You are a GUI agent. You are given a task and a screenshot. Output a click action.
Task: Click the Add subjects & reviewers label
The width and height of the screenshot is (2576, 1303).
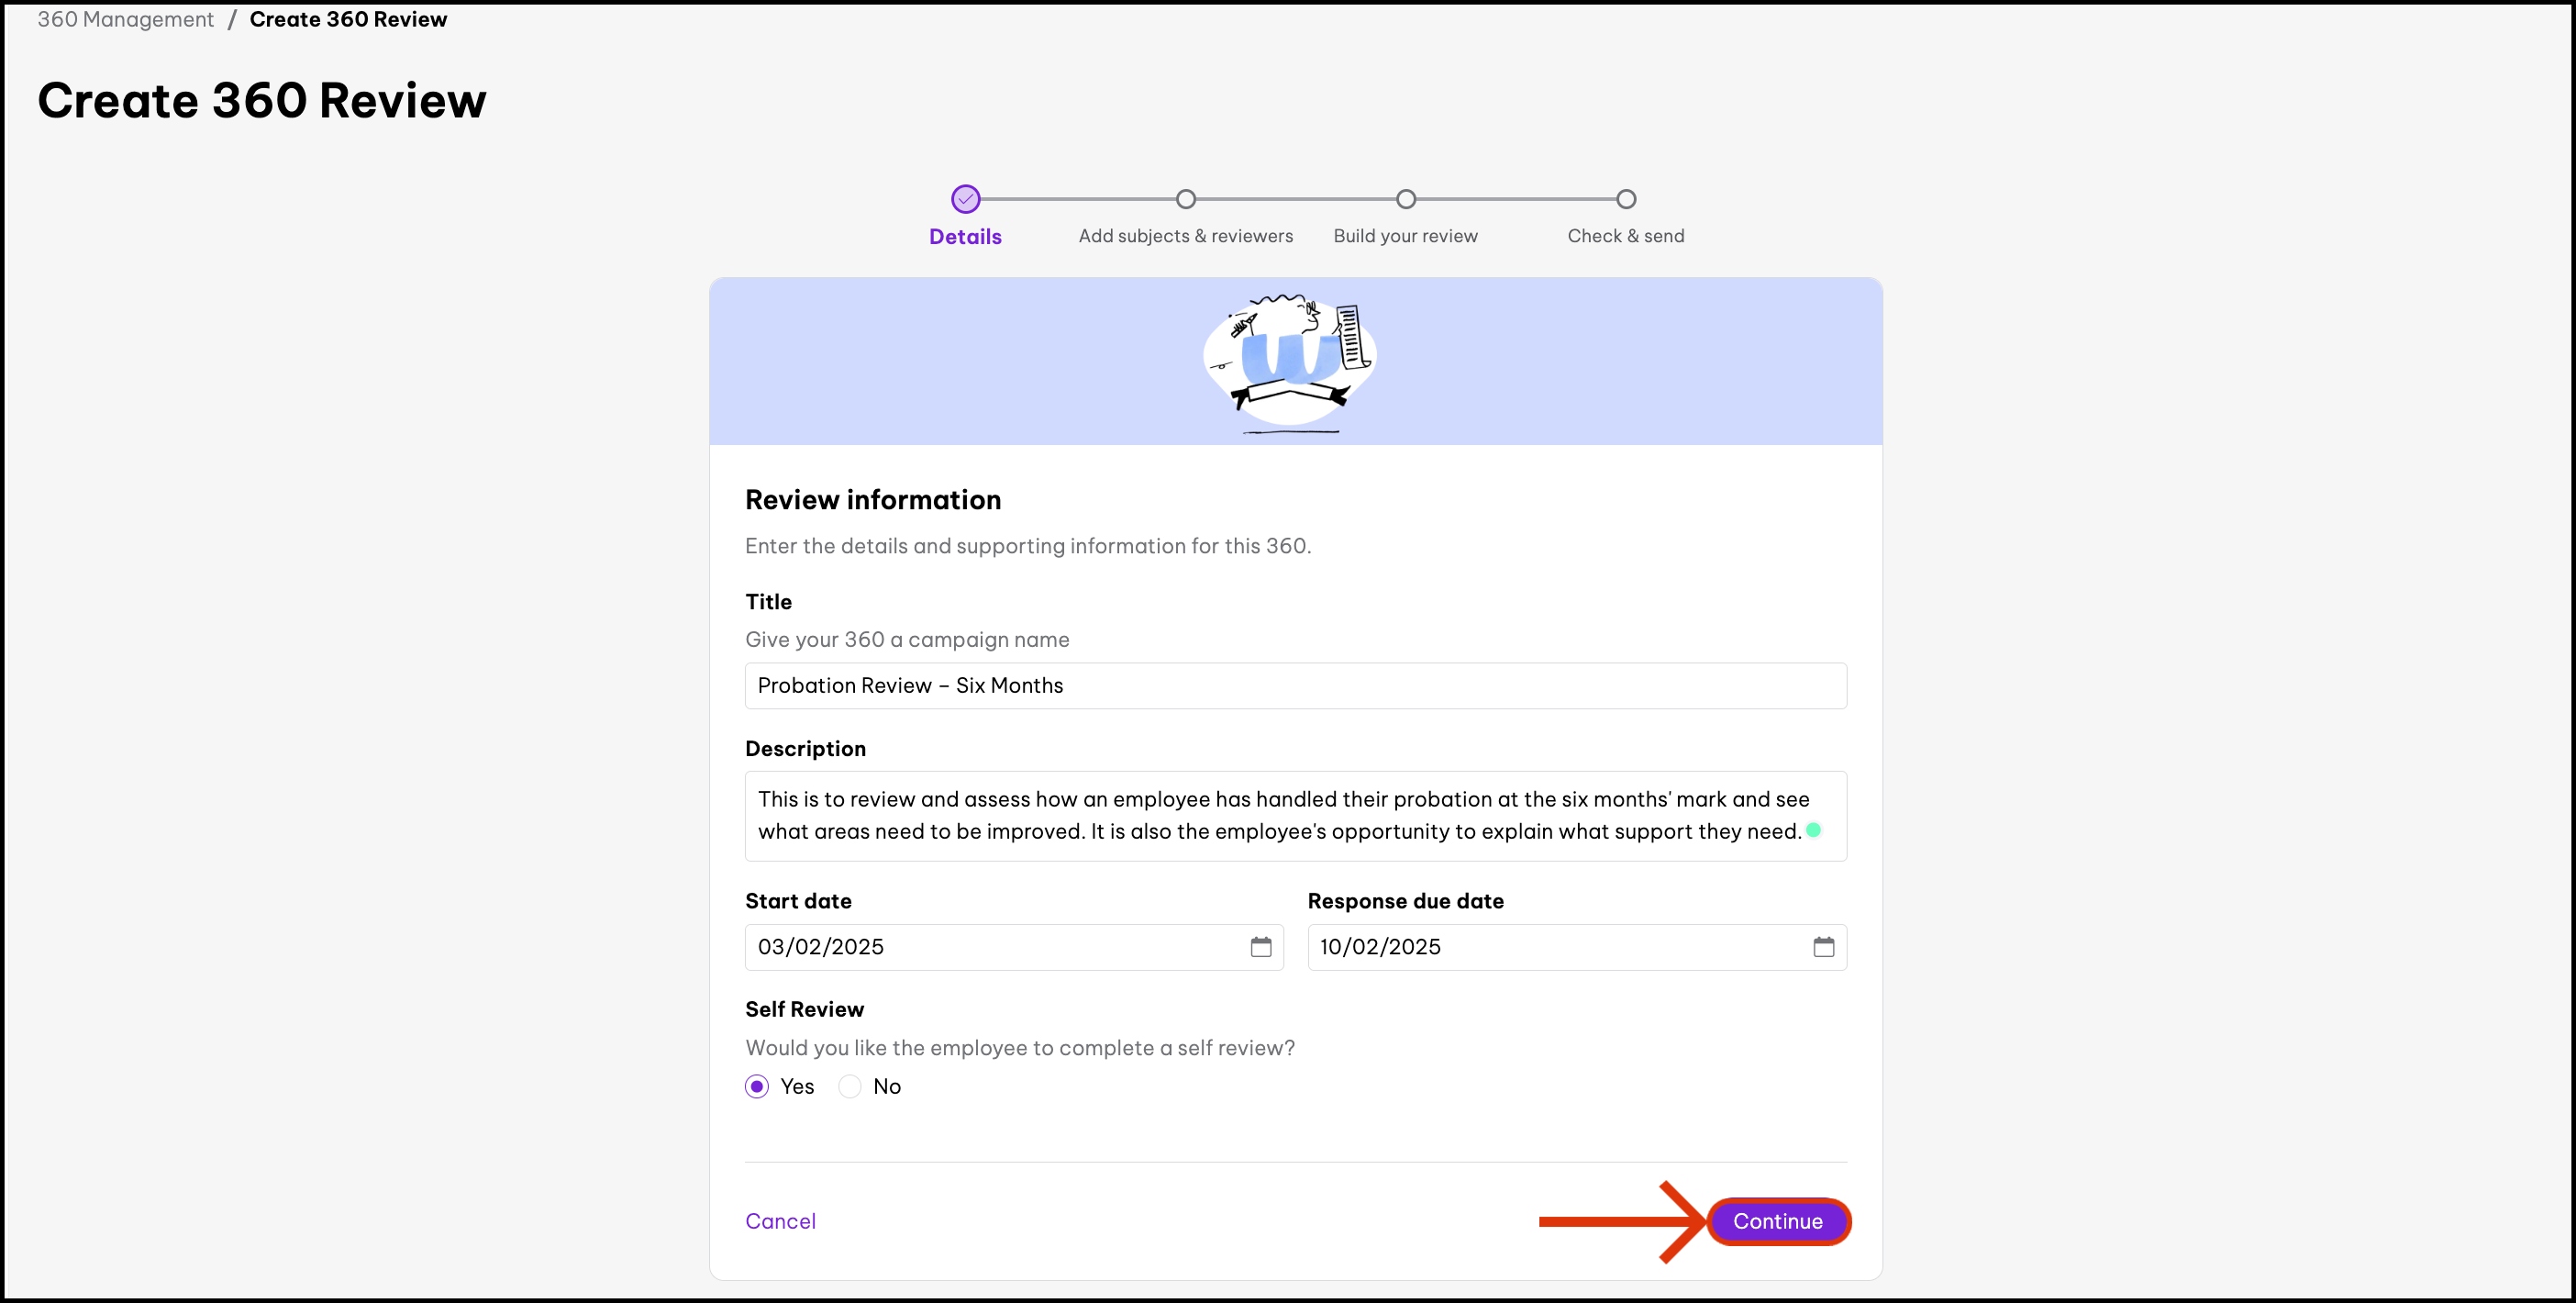(1185, 236)
